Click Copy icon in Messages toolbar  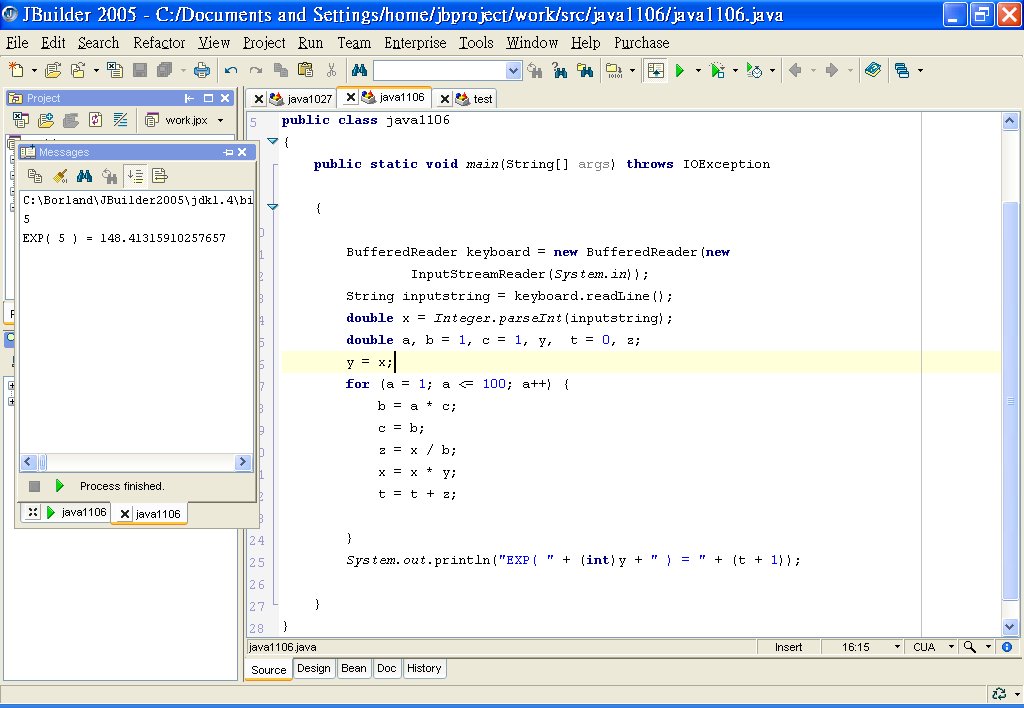[x=35, y=175]
